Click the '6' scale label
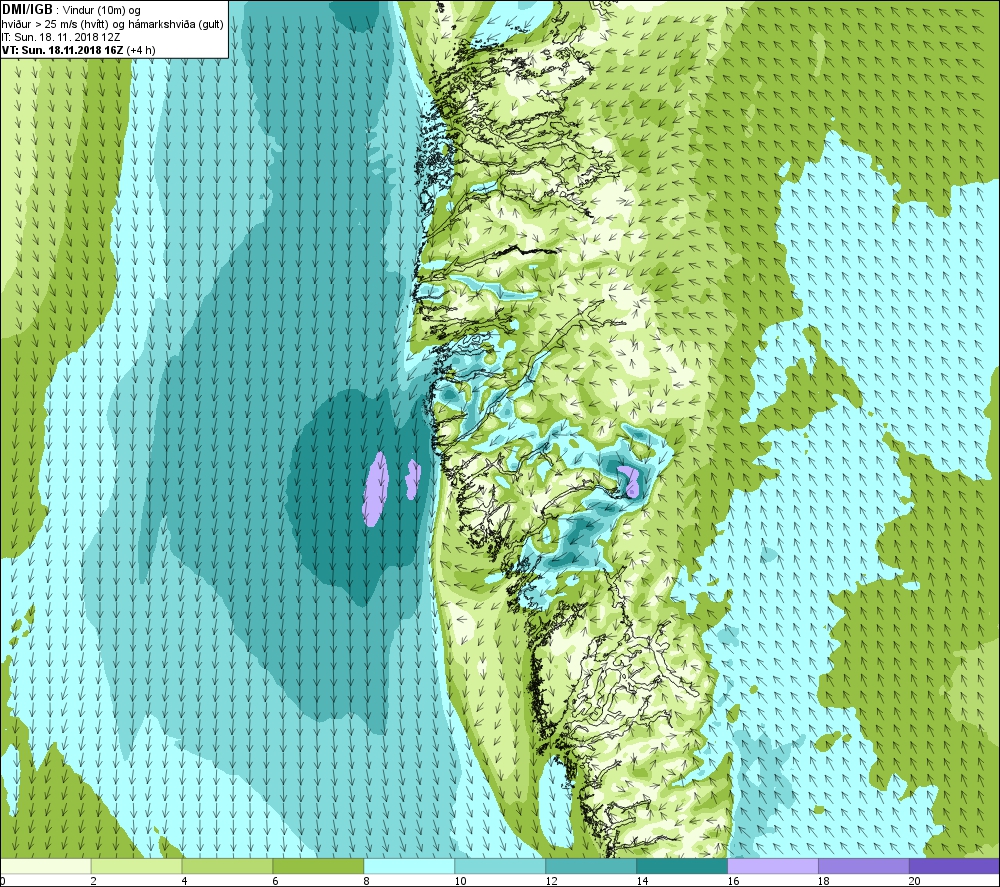Viewport: 1000px width, 887px height. click(x=276, y=881)
